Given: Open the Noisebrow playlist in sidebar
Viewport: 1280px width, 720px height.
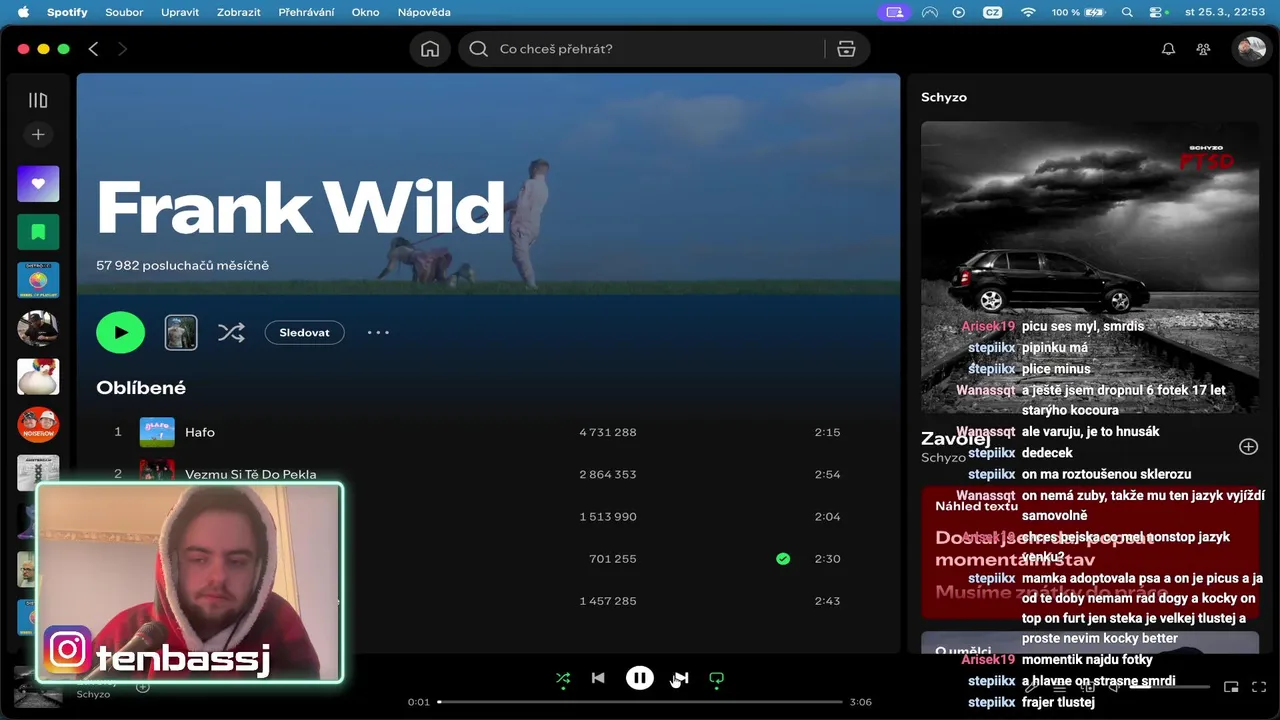Looking at the screenshot, I should point(38,425).
